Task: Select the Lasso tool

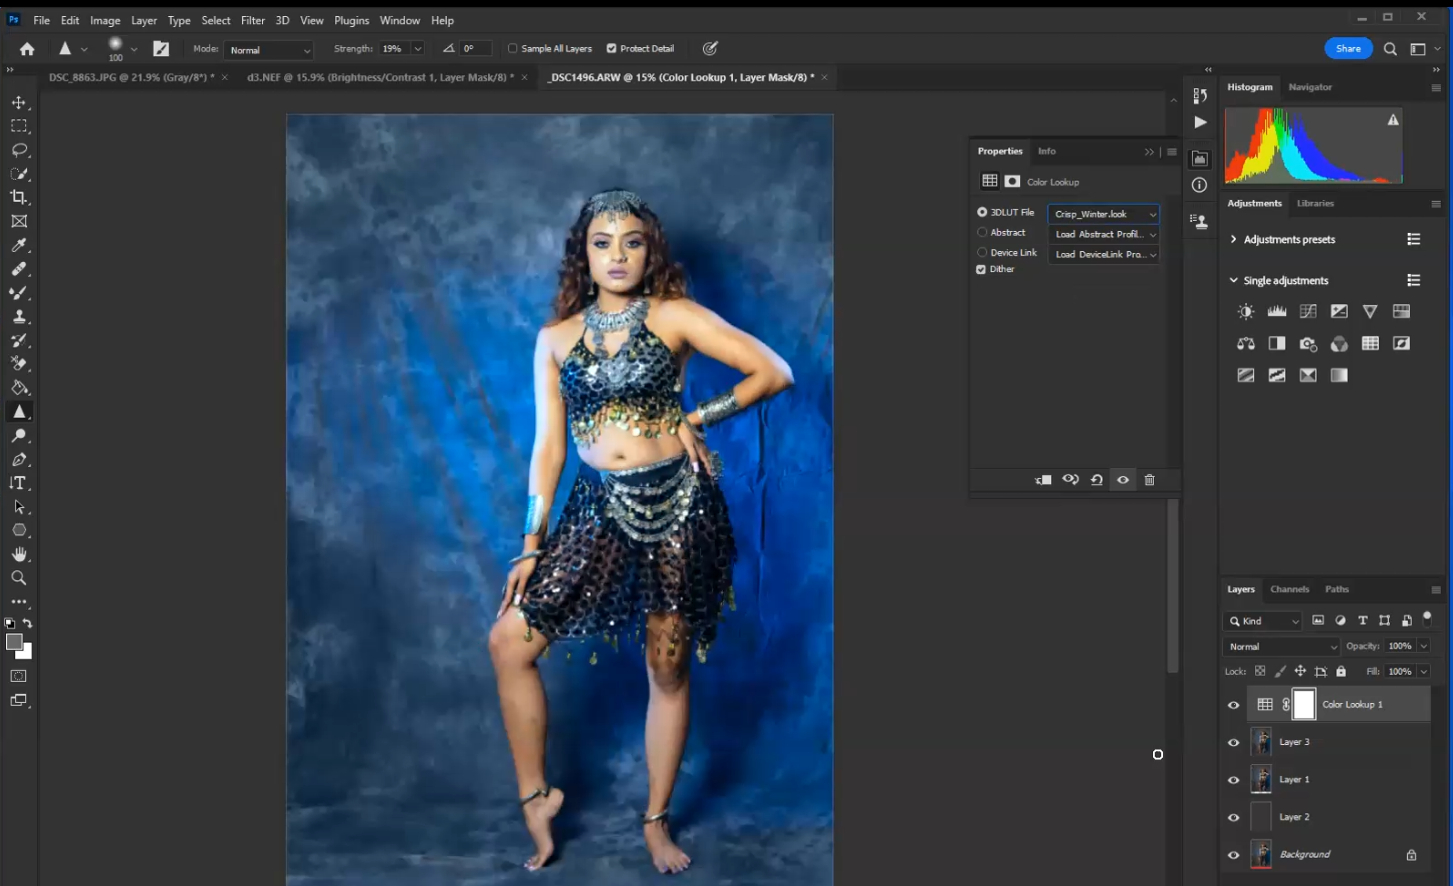Action: pos(19,150)
